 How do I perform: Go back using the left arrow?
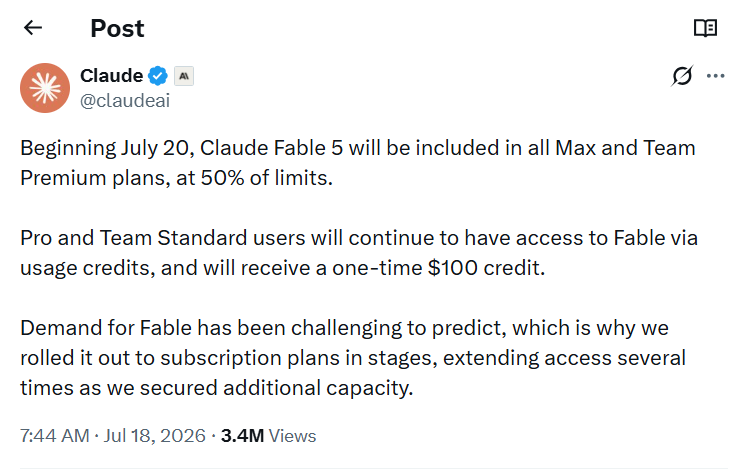click(x=33, y=28)
